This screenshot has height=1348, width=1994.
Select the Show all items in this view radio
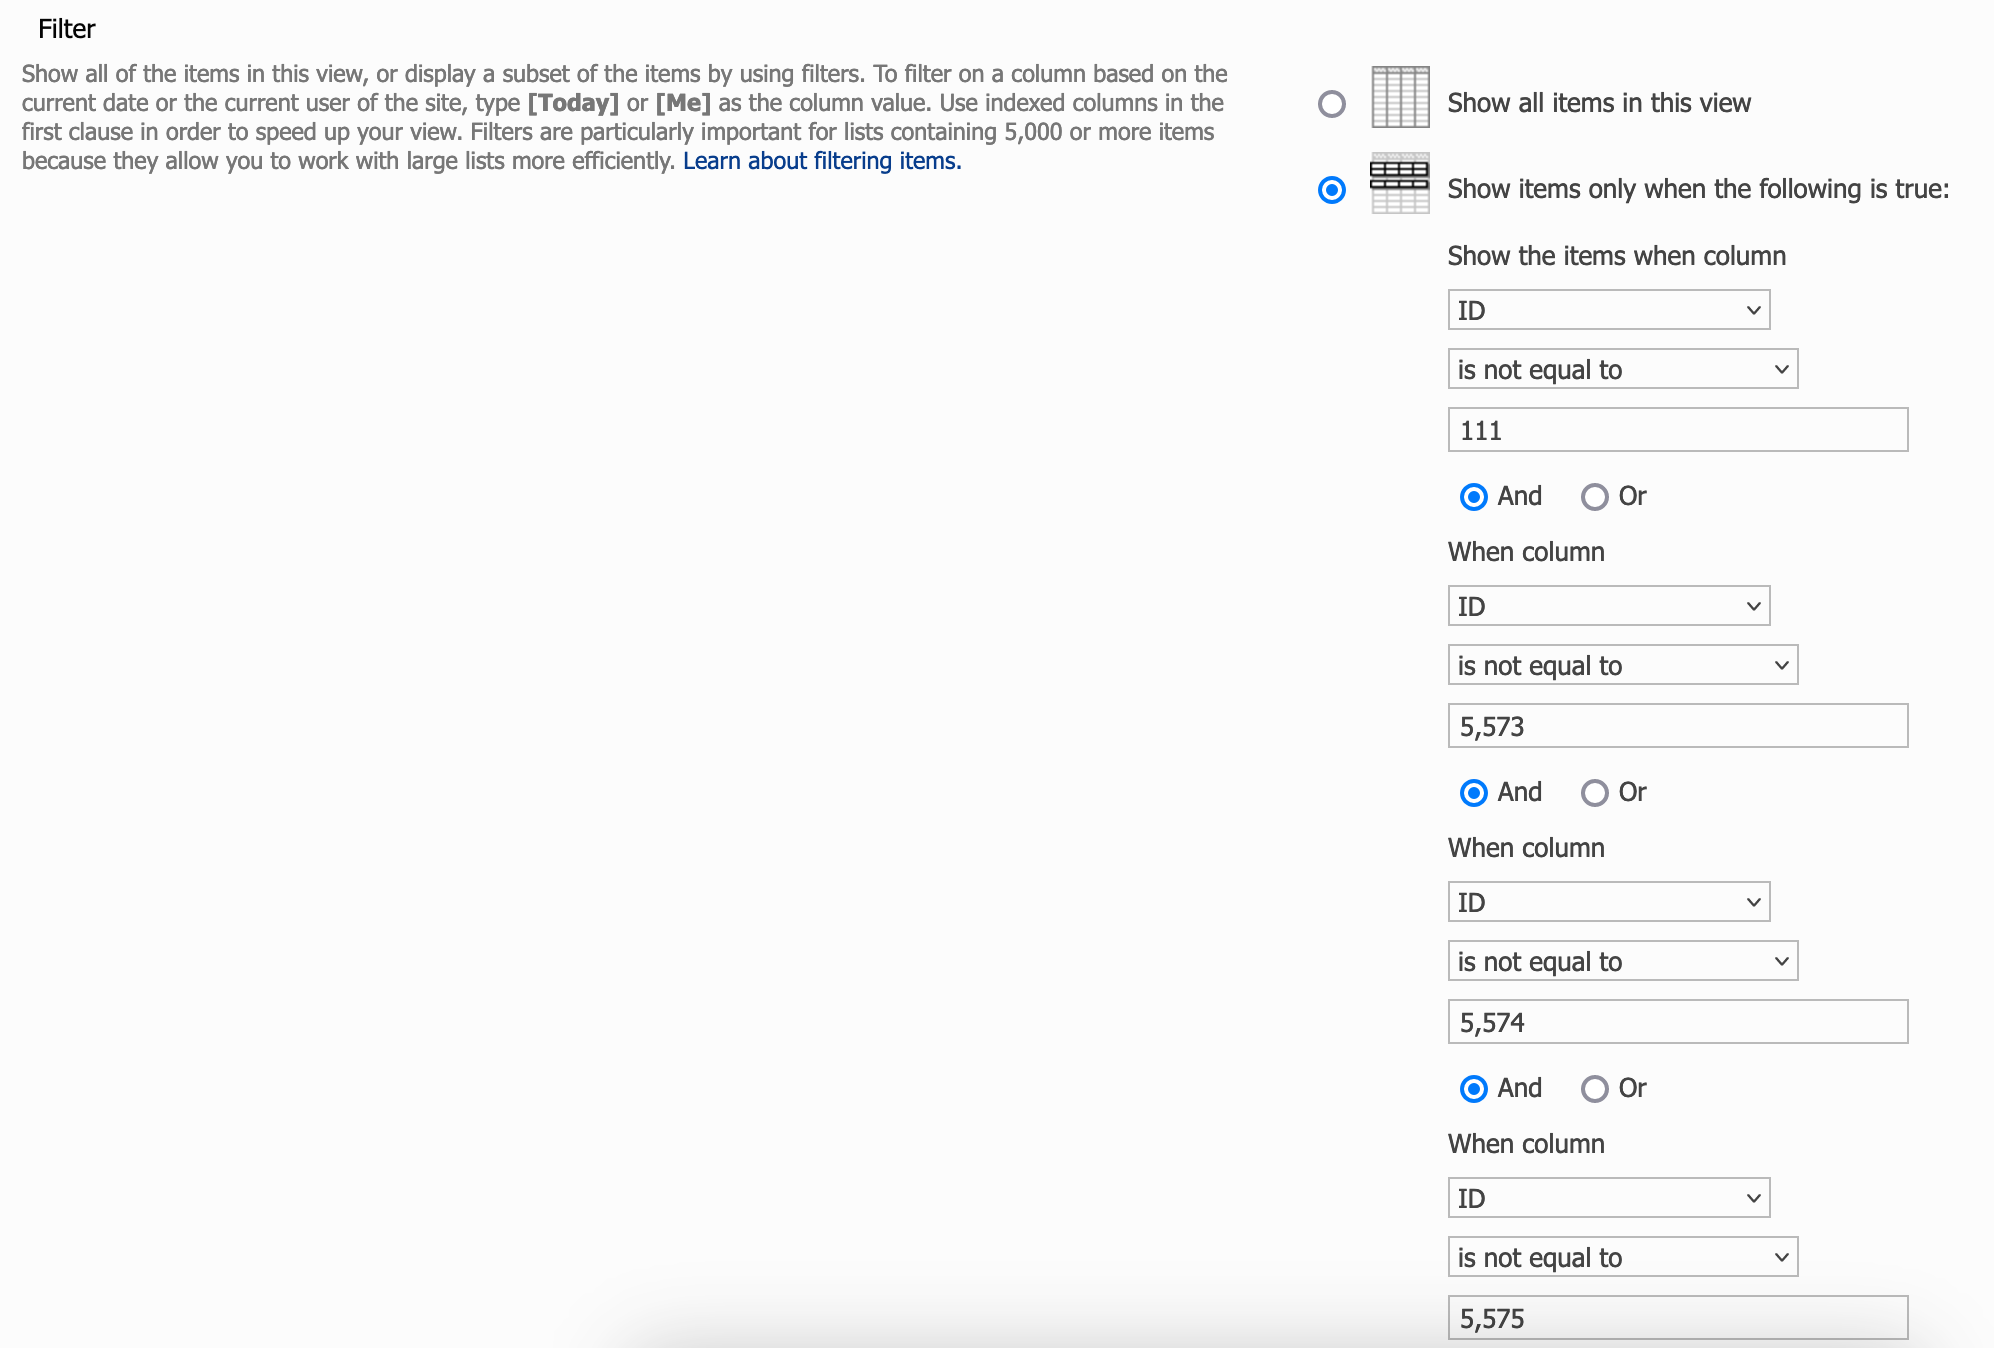pyautogui.click(x=1331, y=103)
